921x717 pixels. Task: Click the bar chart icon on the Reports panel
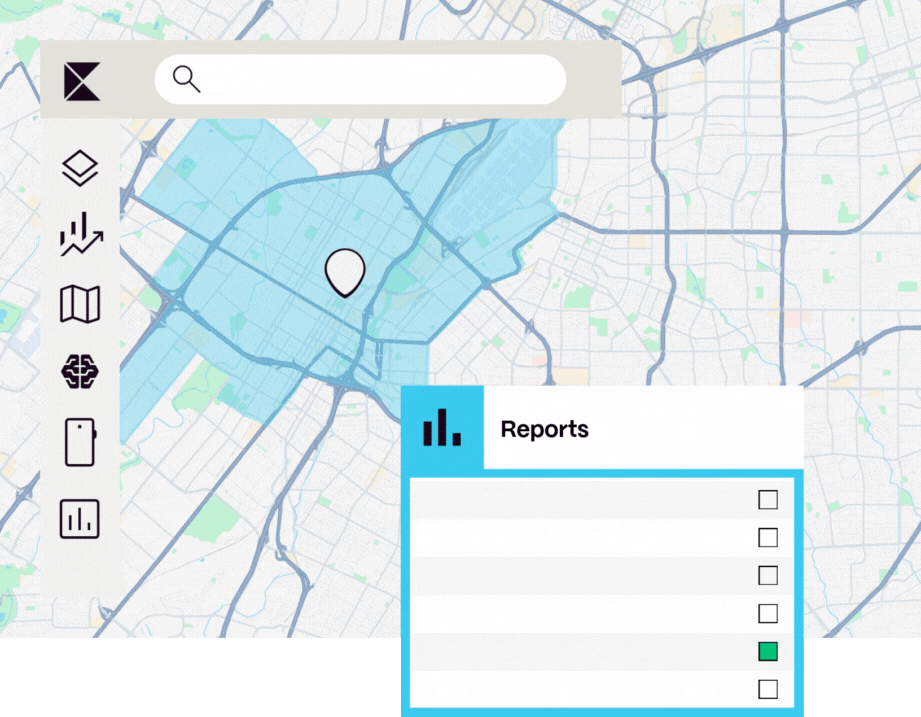[x=442, y=428]
